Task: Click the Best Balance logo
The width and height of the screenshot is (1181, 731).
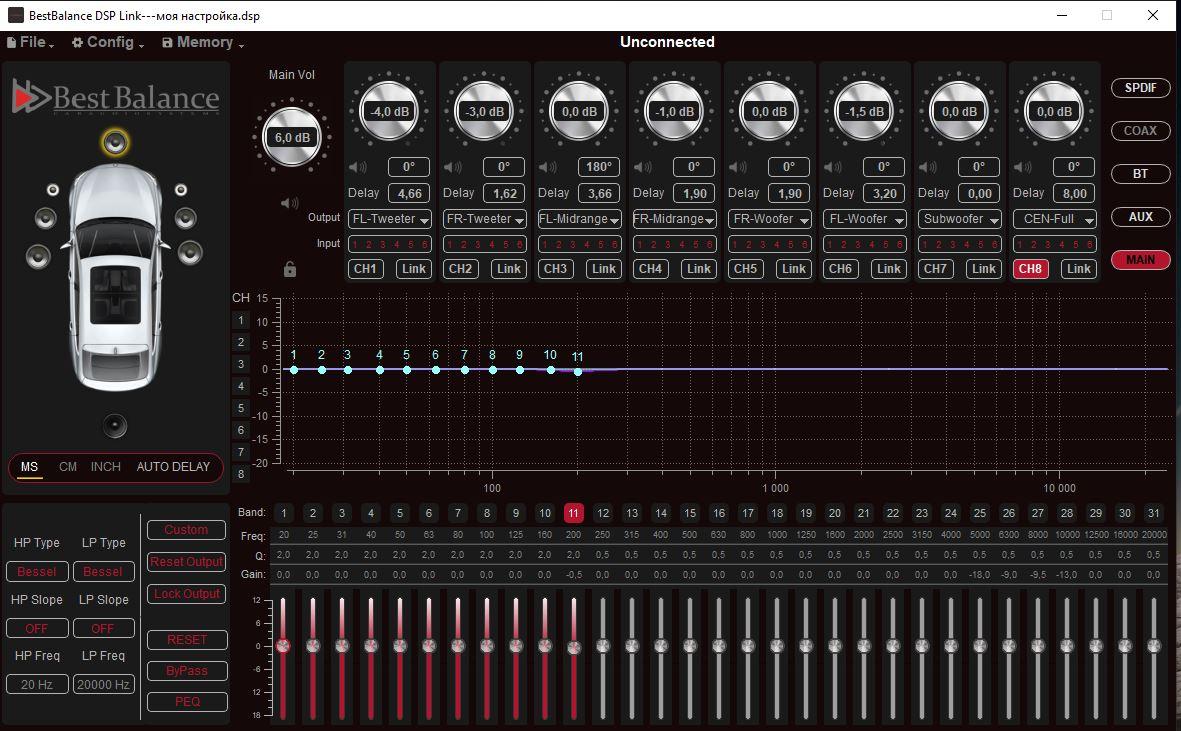Action: (x=115, y=98)
